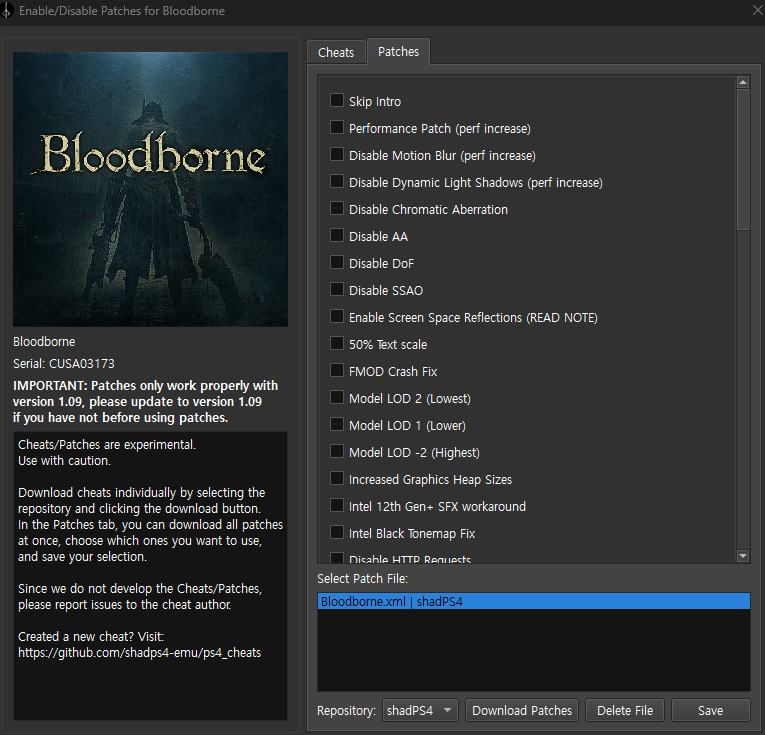Open the Repository shadPS4 dropdown
The width and height of the screenshot is (765, 735).
[x=420, y=710]
